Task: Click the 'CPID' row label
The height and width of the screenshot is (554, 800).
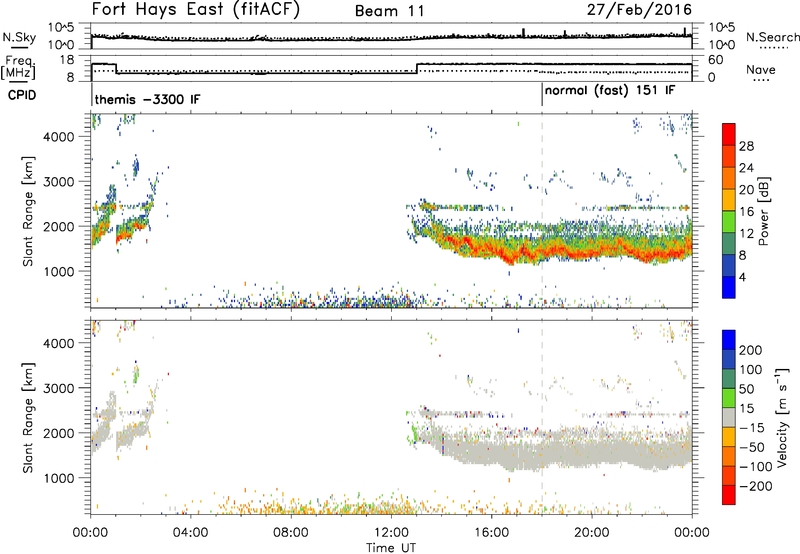Action: (x=22, y=95)
